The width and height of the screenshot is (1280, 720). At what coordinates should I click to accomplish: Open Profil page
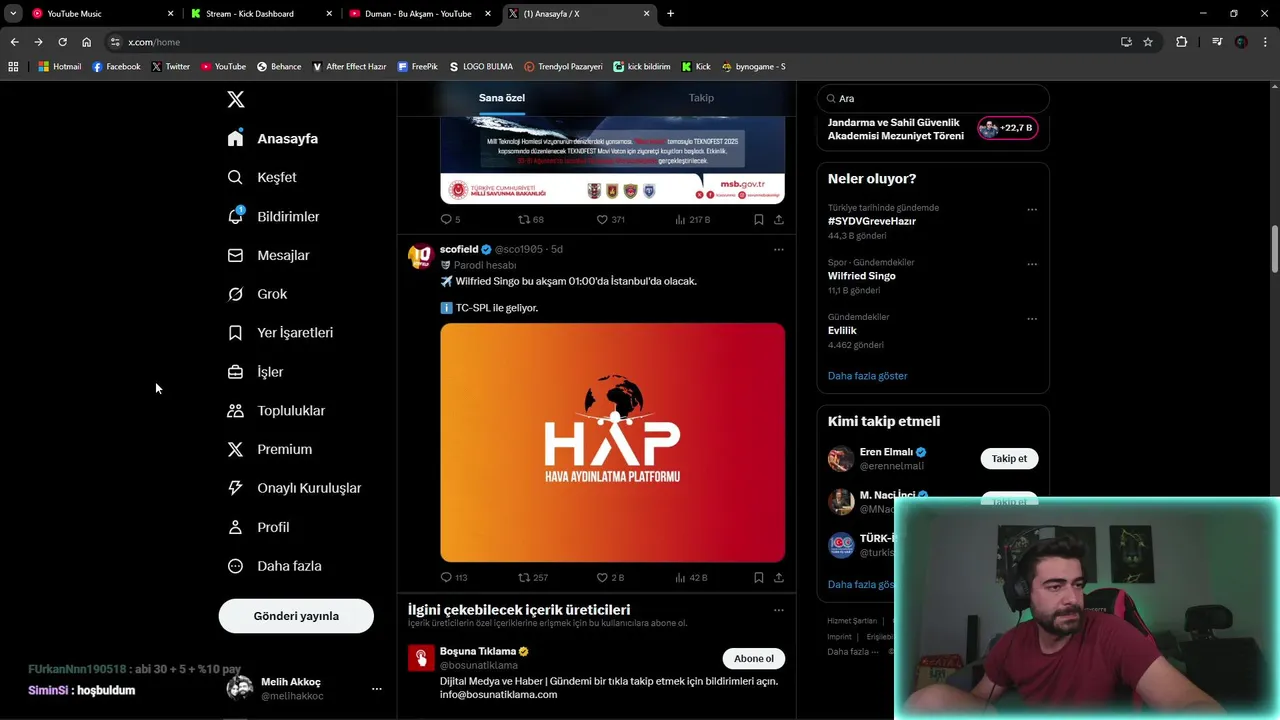(x=259, y=527)
